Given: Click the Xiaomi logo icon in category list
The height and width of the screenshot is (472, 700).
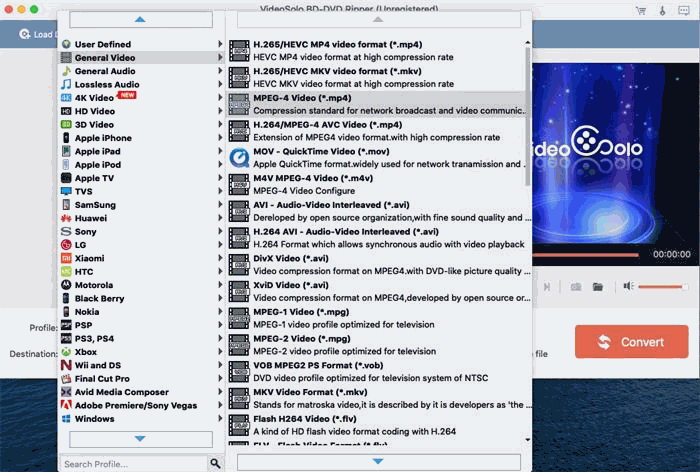Looking at the screenshot, I should (66, 258).
